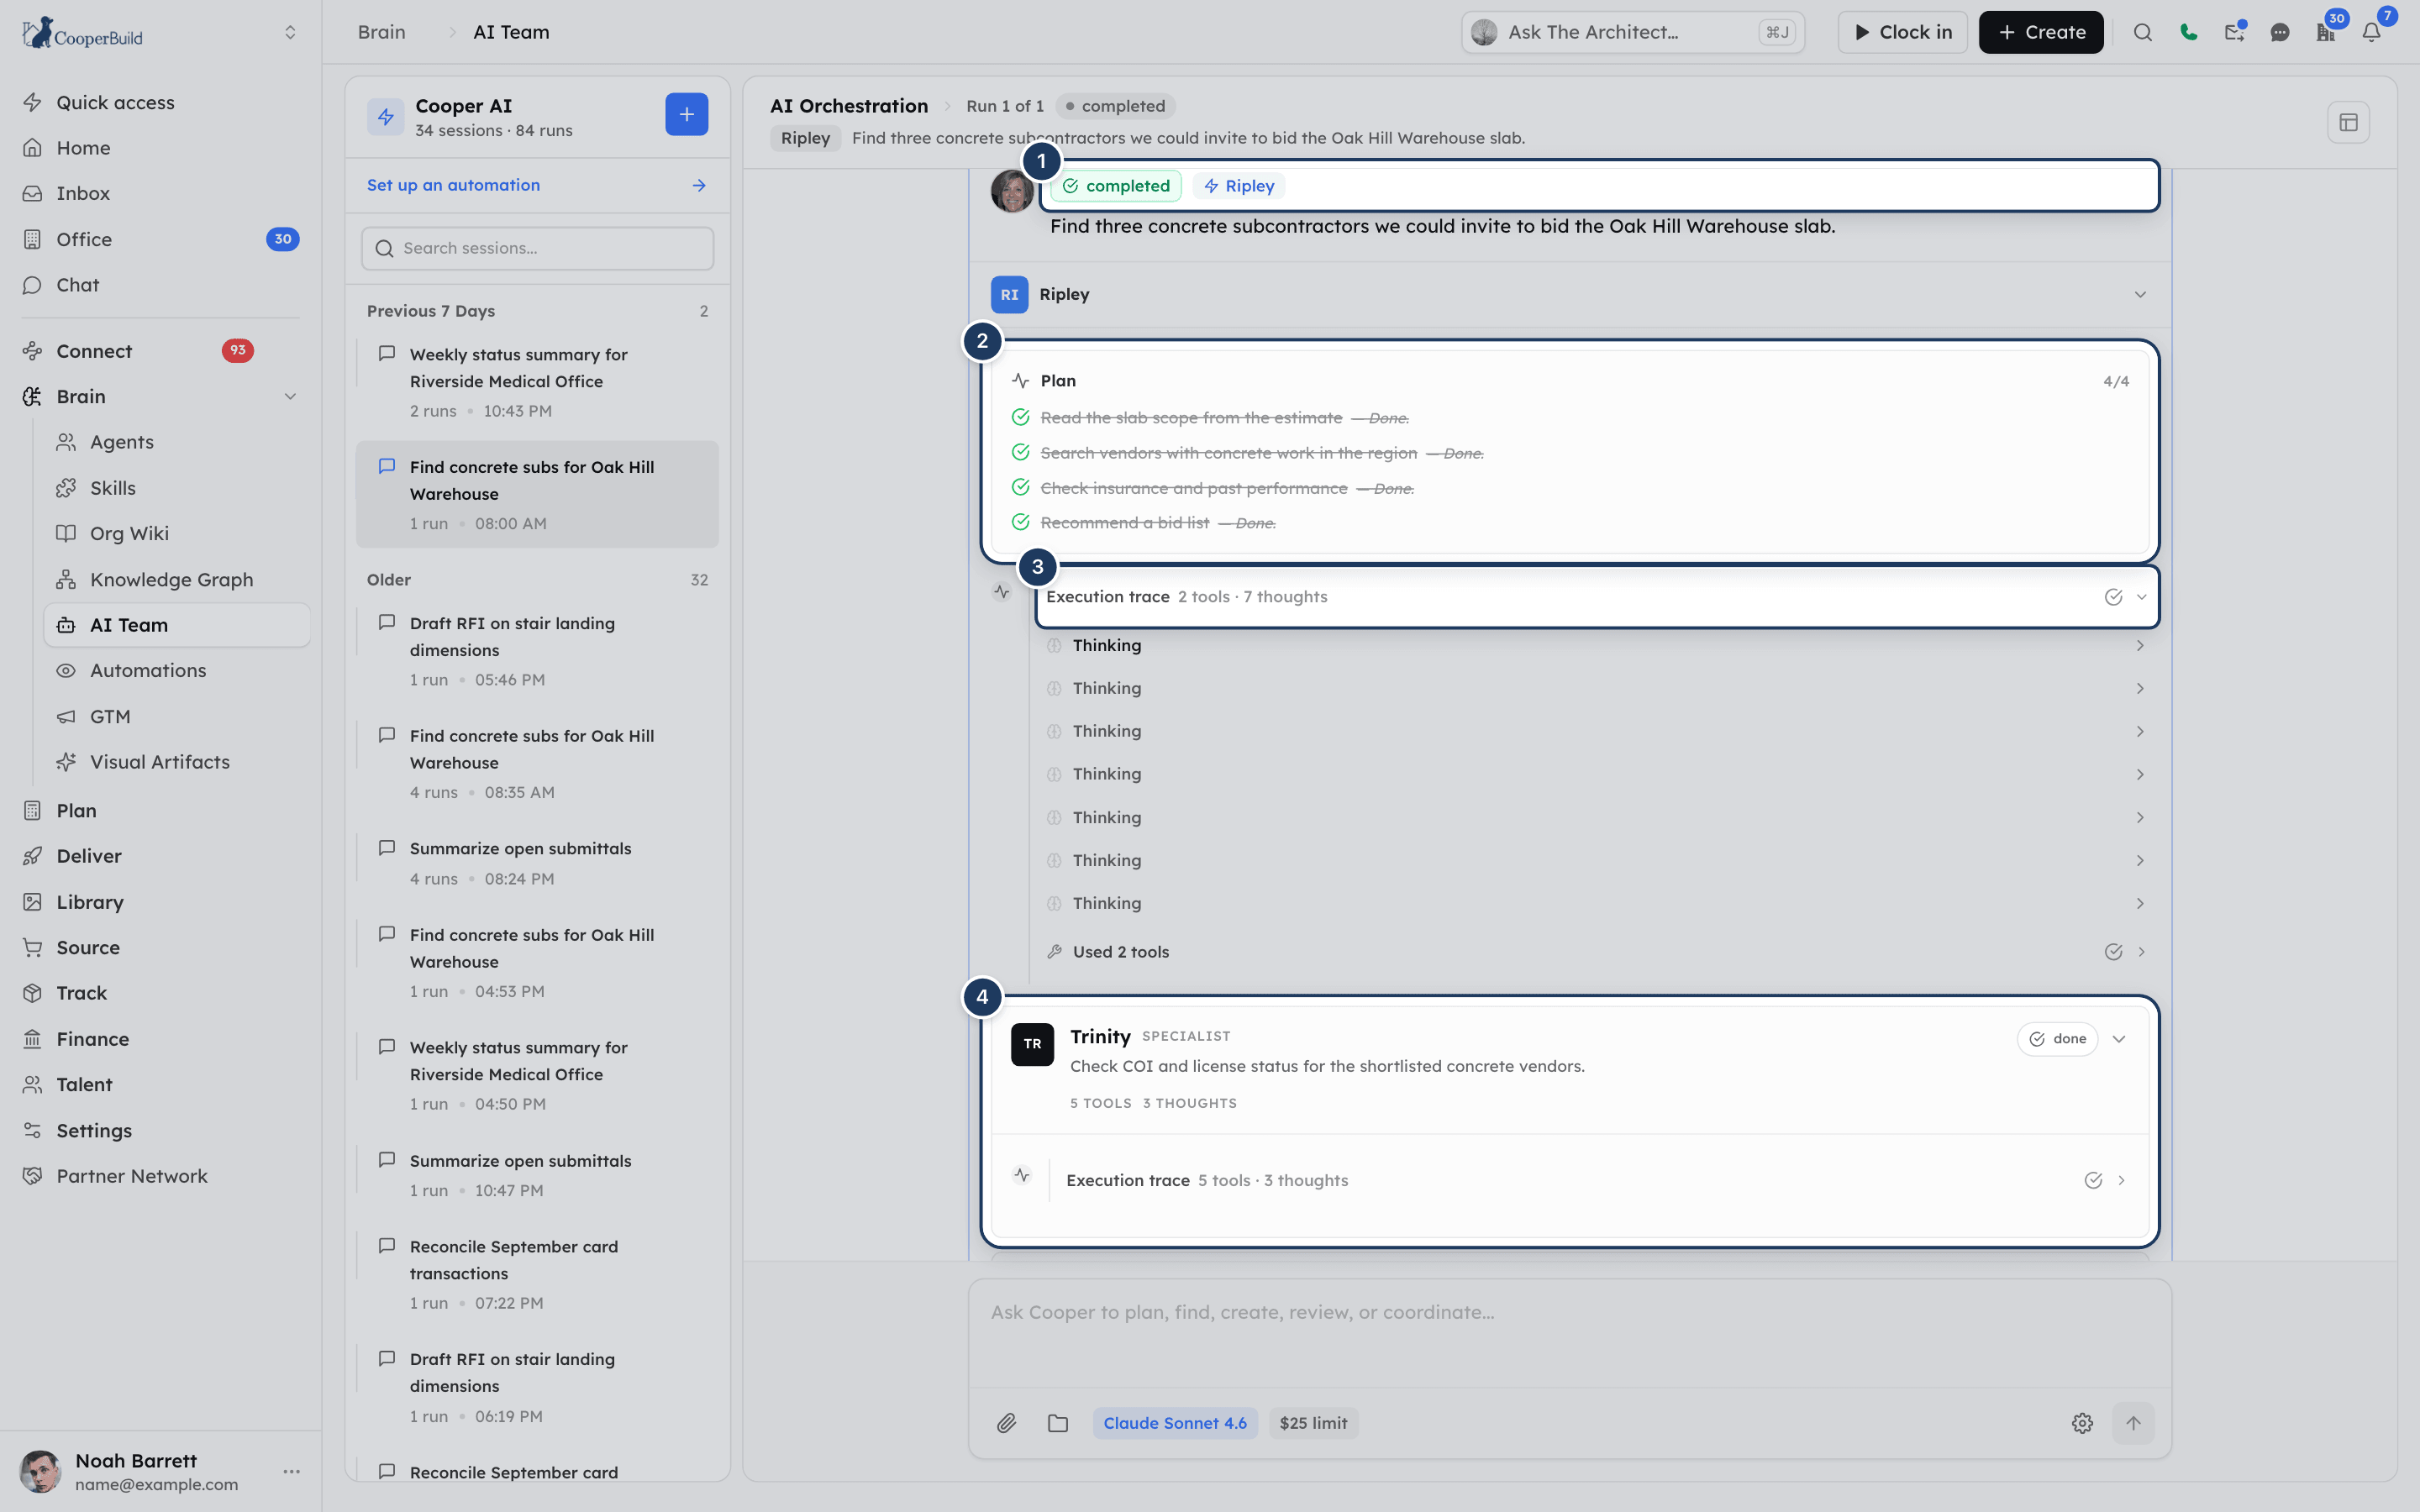Viewport: 2420px width, 1512px height.
Task: Open the notifications bell icon
Action: click(2371, 32)
